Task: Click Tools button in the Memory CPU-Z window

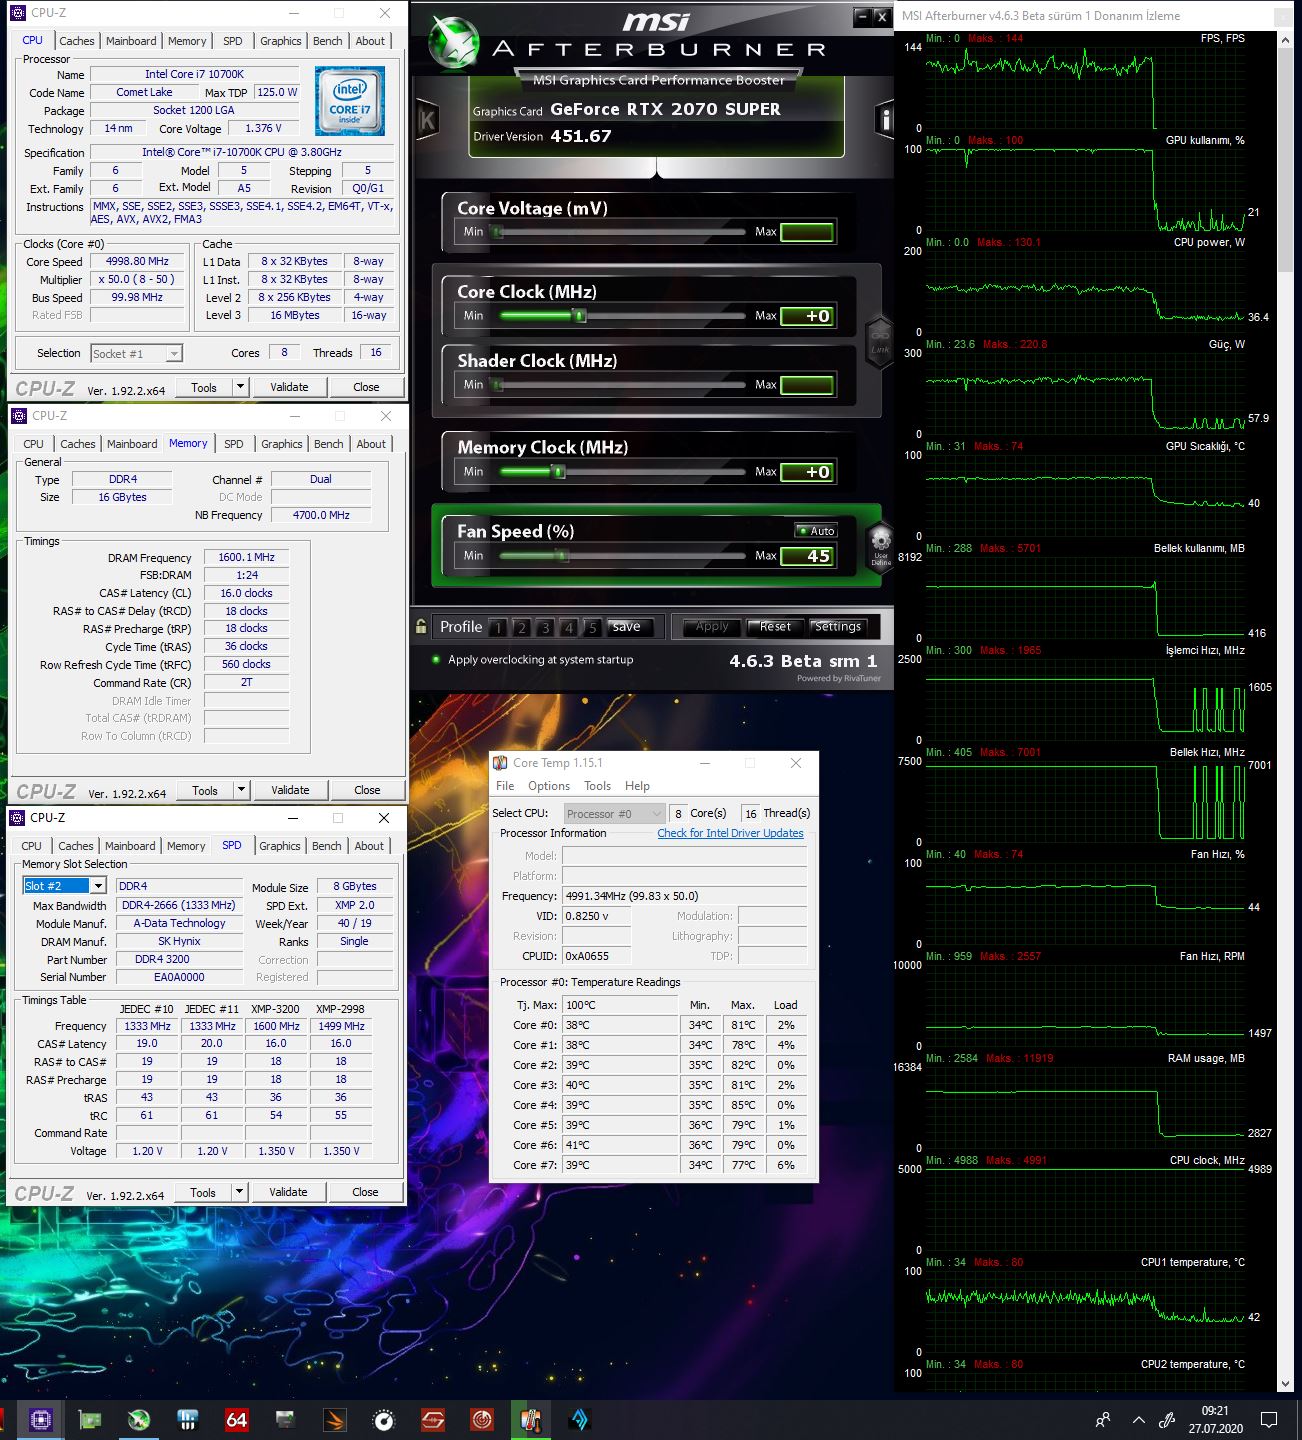Action: tap(205, 790)
